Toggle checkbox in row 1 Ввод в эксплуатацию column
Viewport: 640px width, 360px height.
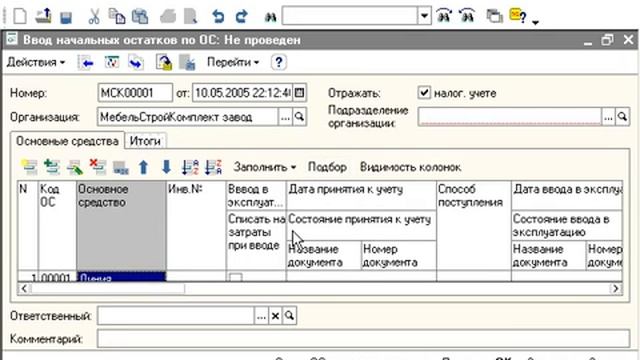tap(236, 278)
